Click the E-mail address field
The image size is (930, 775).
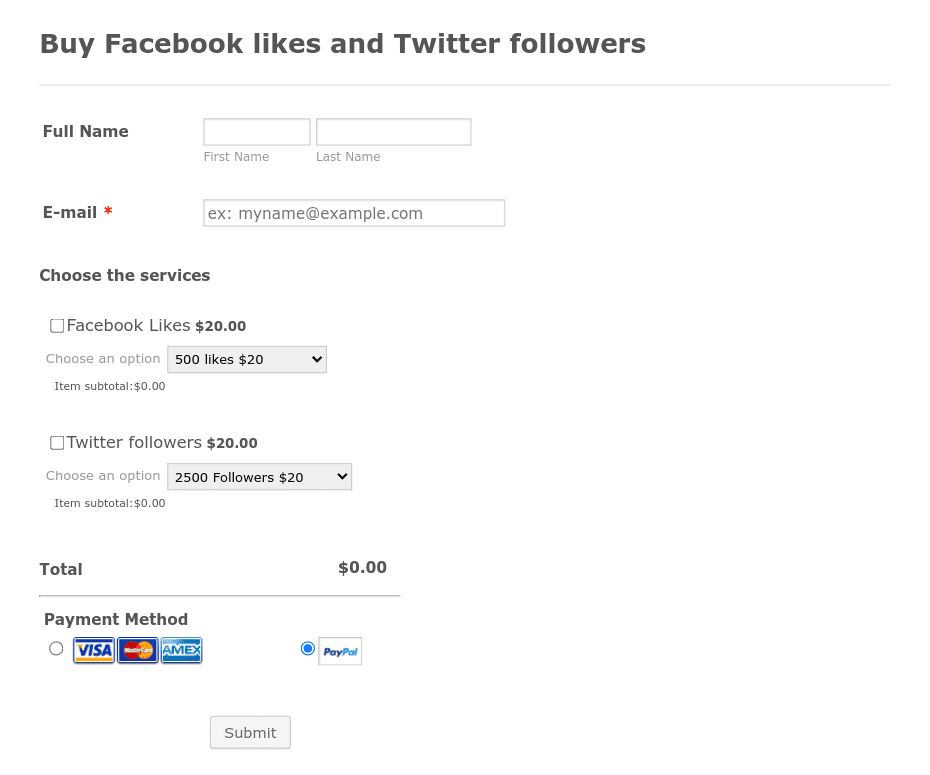click(x=353, y=212)
